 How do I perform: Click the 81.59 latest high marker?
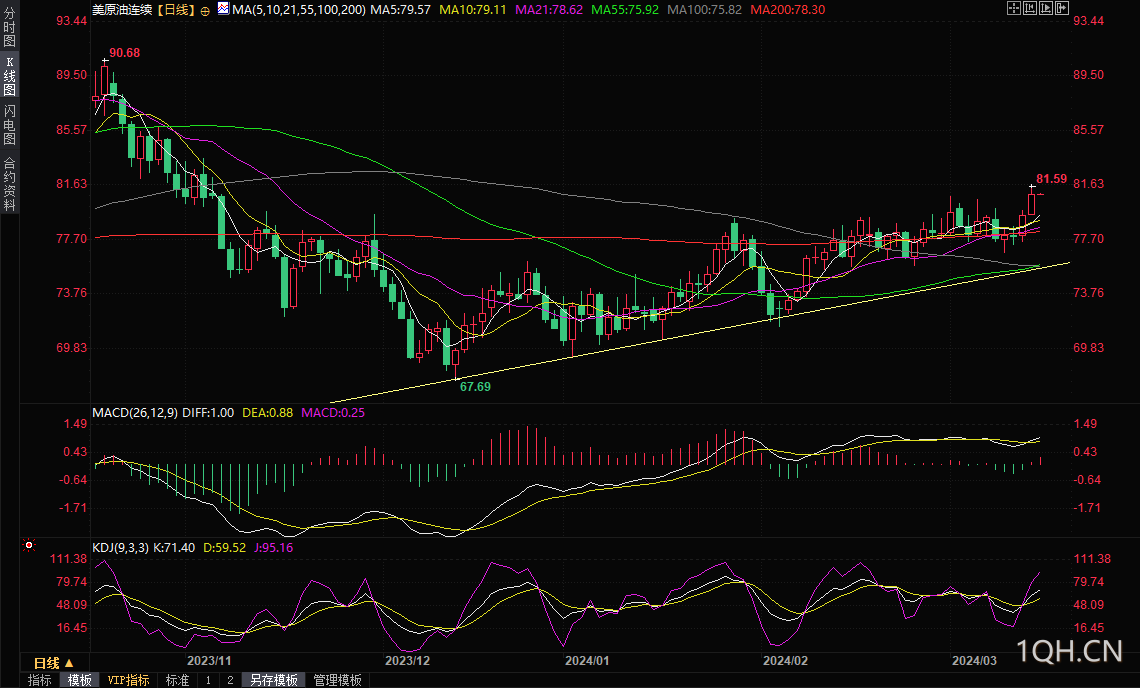click(1051, 179)
